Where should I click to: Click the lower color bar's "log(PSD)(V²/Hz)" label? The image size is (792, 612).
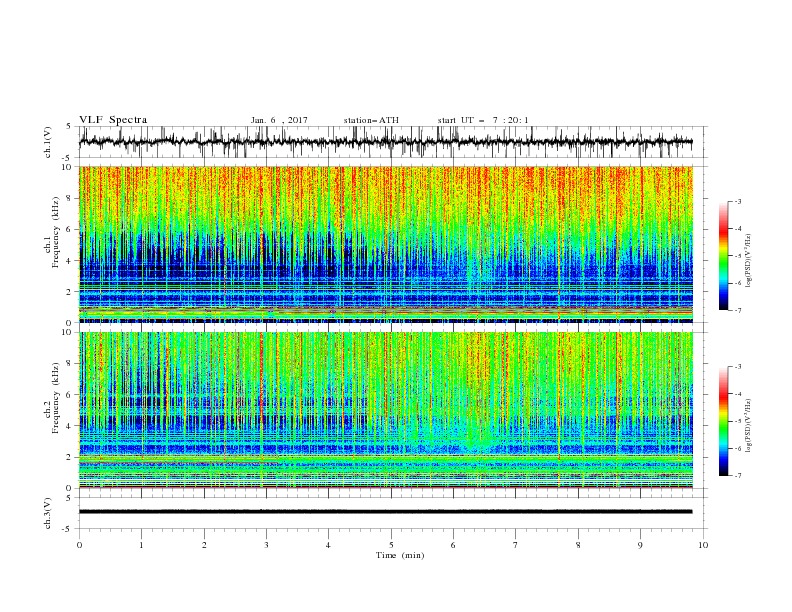coord(748,426)
